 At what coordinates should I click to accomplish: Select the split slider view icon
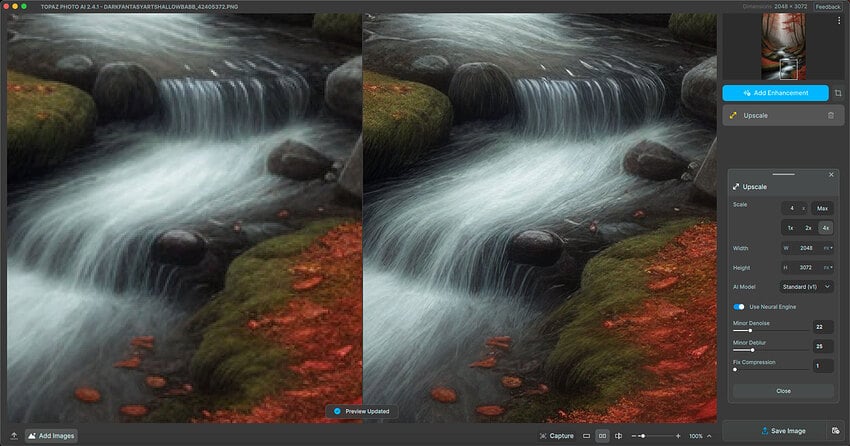pyautogui.click(x=618, y=436)
